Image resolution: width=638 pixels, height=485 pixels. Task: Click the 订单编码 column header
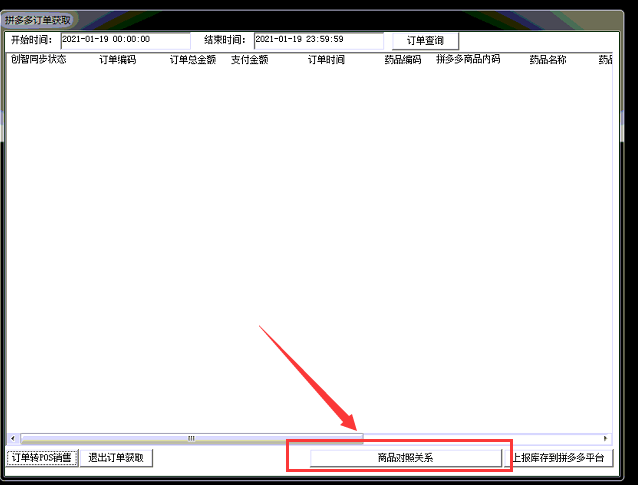[x=118, y=60]
